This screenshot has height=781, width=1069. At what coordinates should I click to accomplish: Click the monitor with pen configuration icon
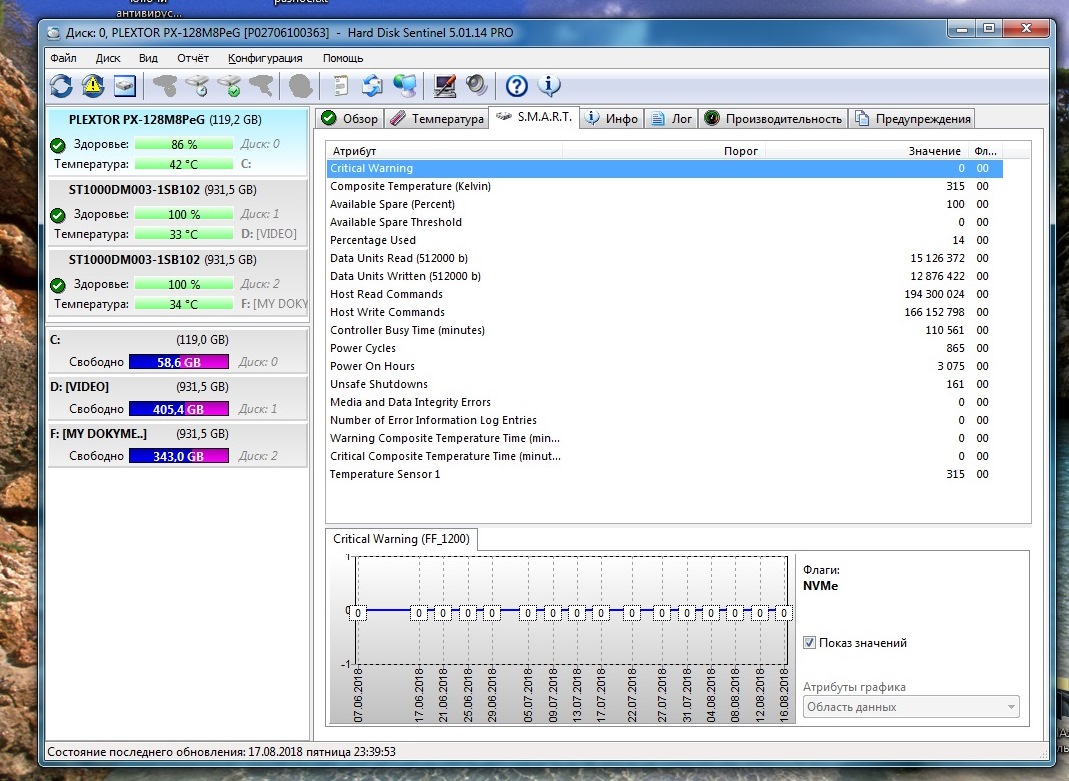click(445, 86)
